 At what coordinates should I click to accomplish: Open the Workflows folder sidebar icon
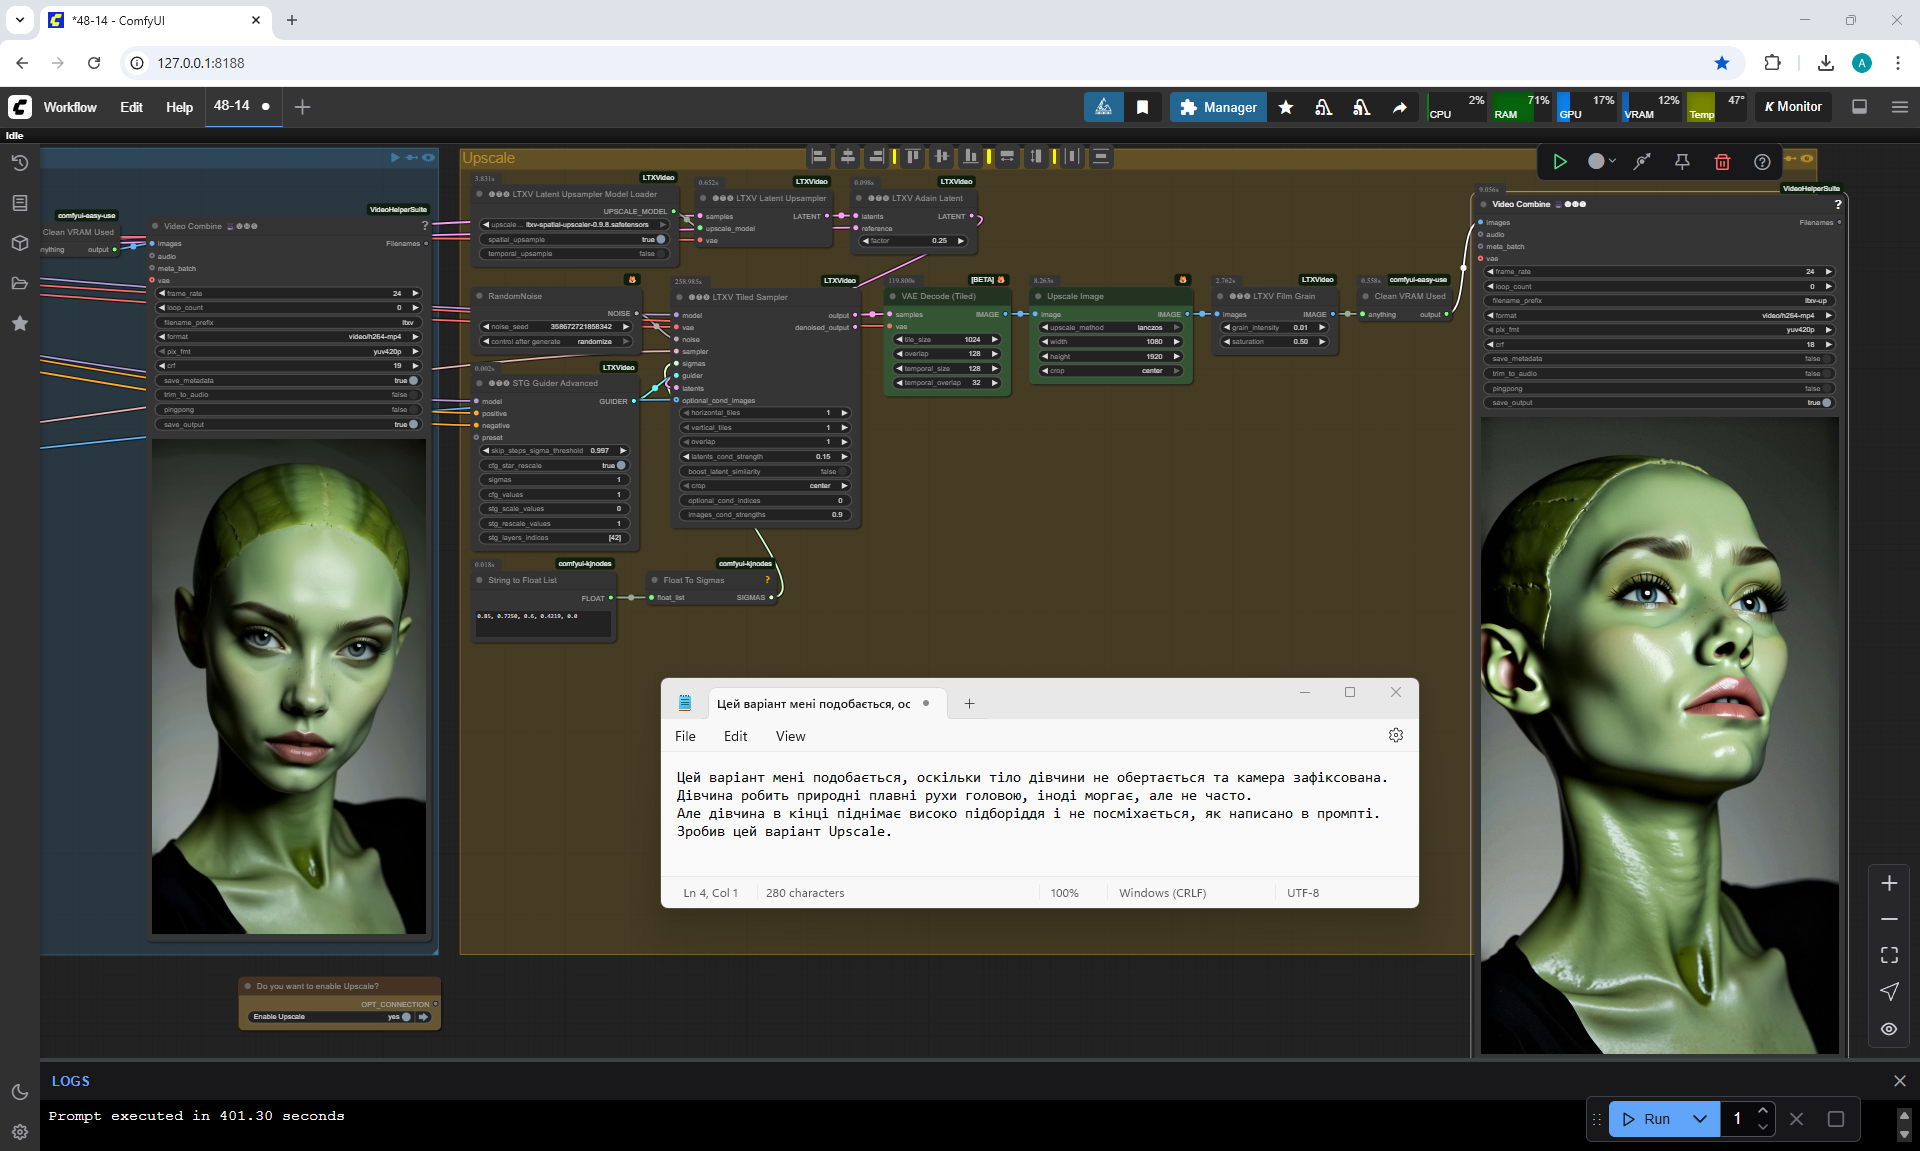pos(20,283)
